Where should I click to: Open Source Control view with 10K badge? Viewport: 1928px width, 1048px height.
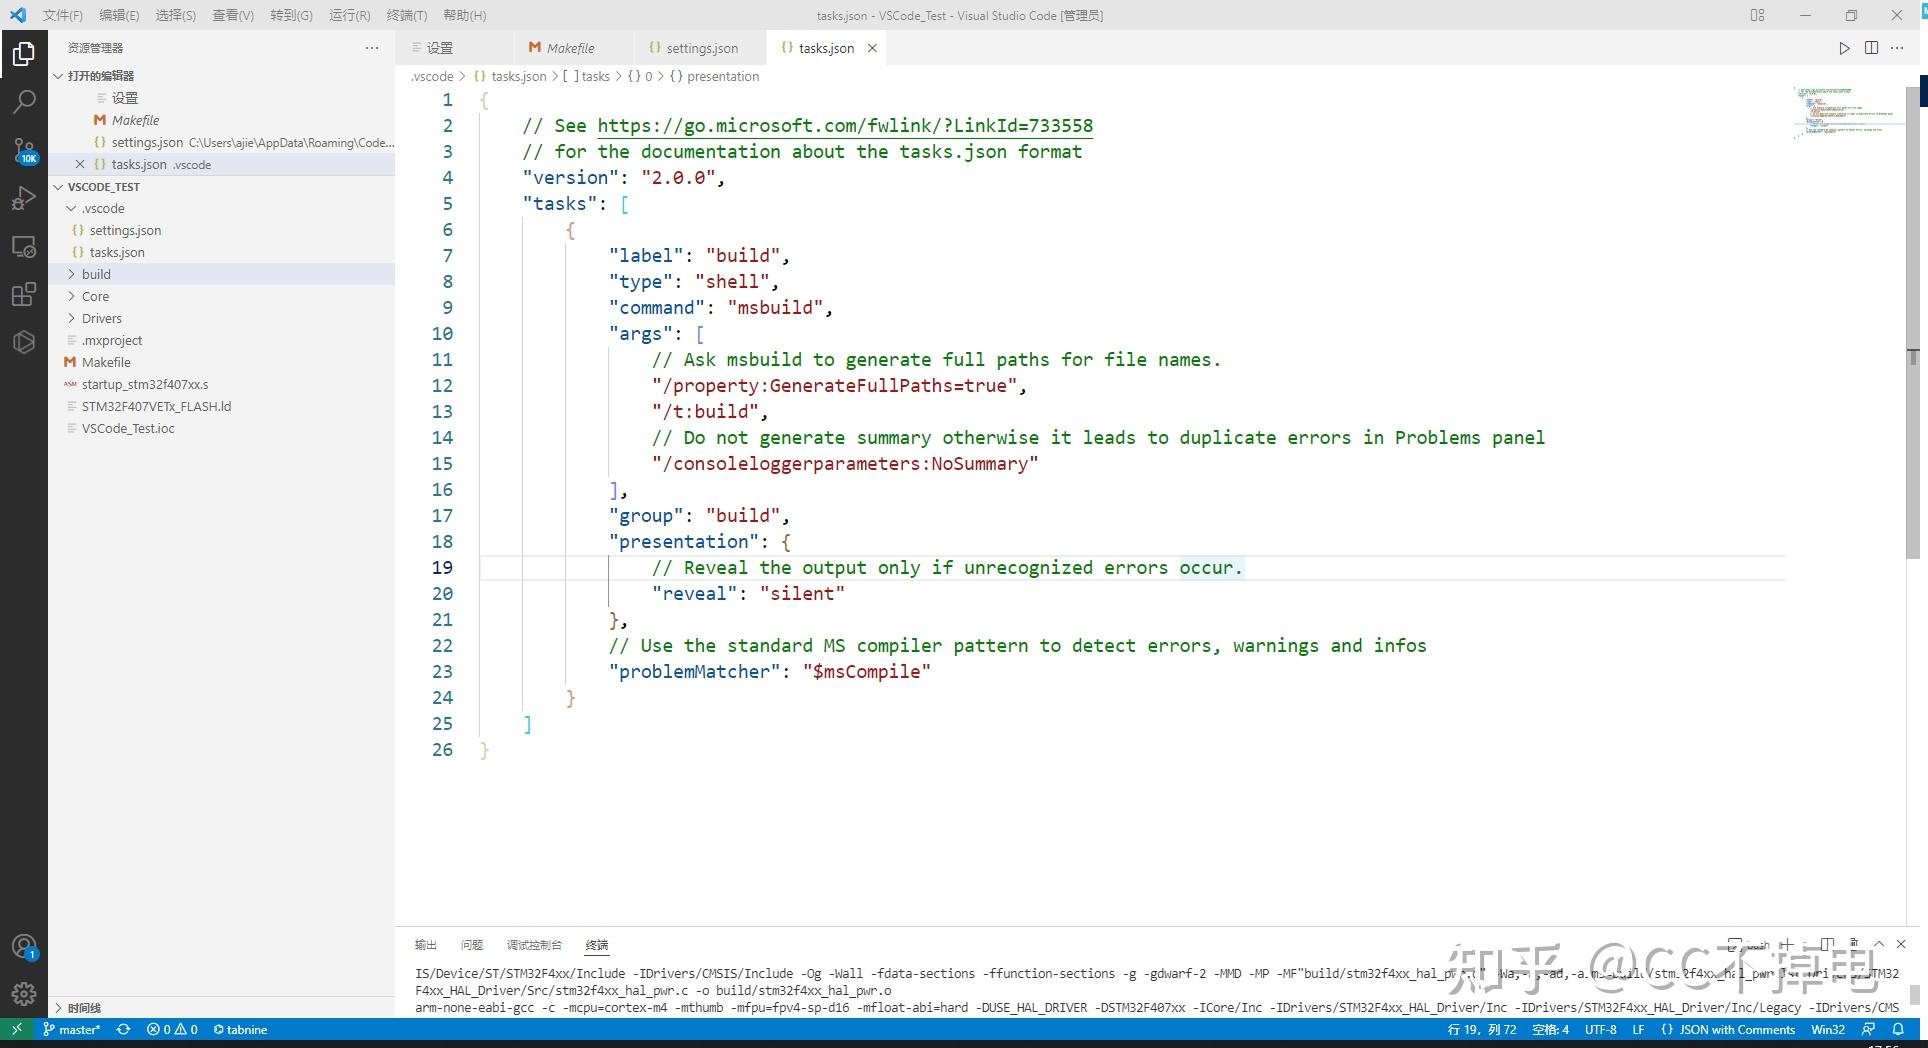[x=24, y=150]
